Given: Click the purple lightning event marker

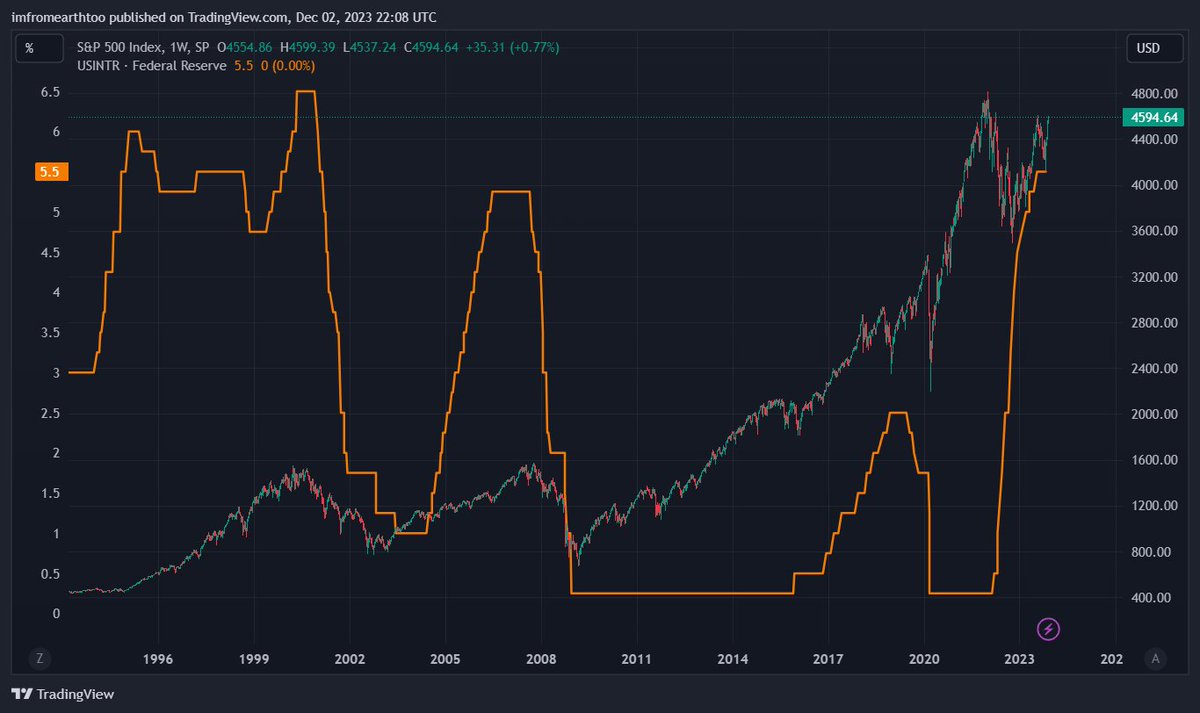Looking at the screenshot, I should coord(1048,629).
